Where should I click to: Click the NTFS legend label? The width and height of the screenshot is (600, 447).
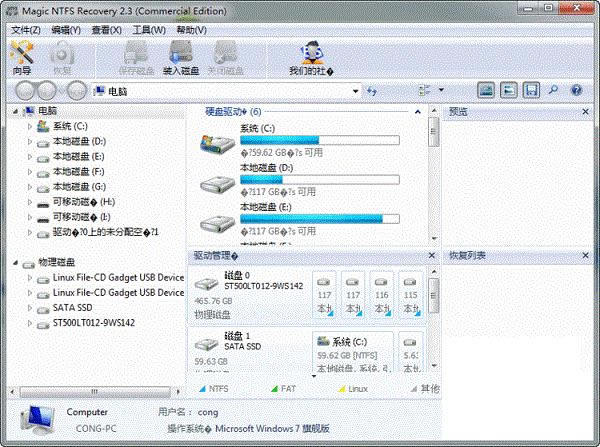pyautogui.click(x=218, y=389)
